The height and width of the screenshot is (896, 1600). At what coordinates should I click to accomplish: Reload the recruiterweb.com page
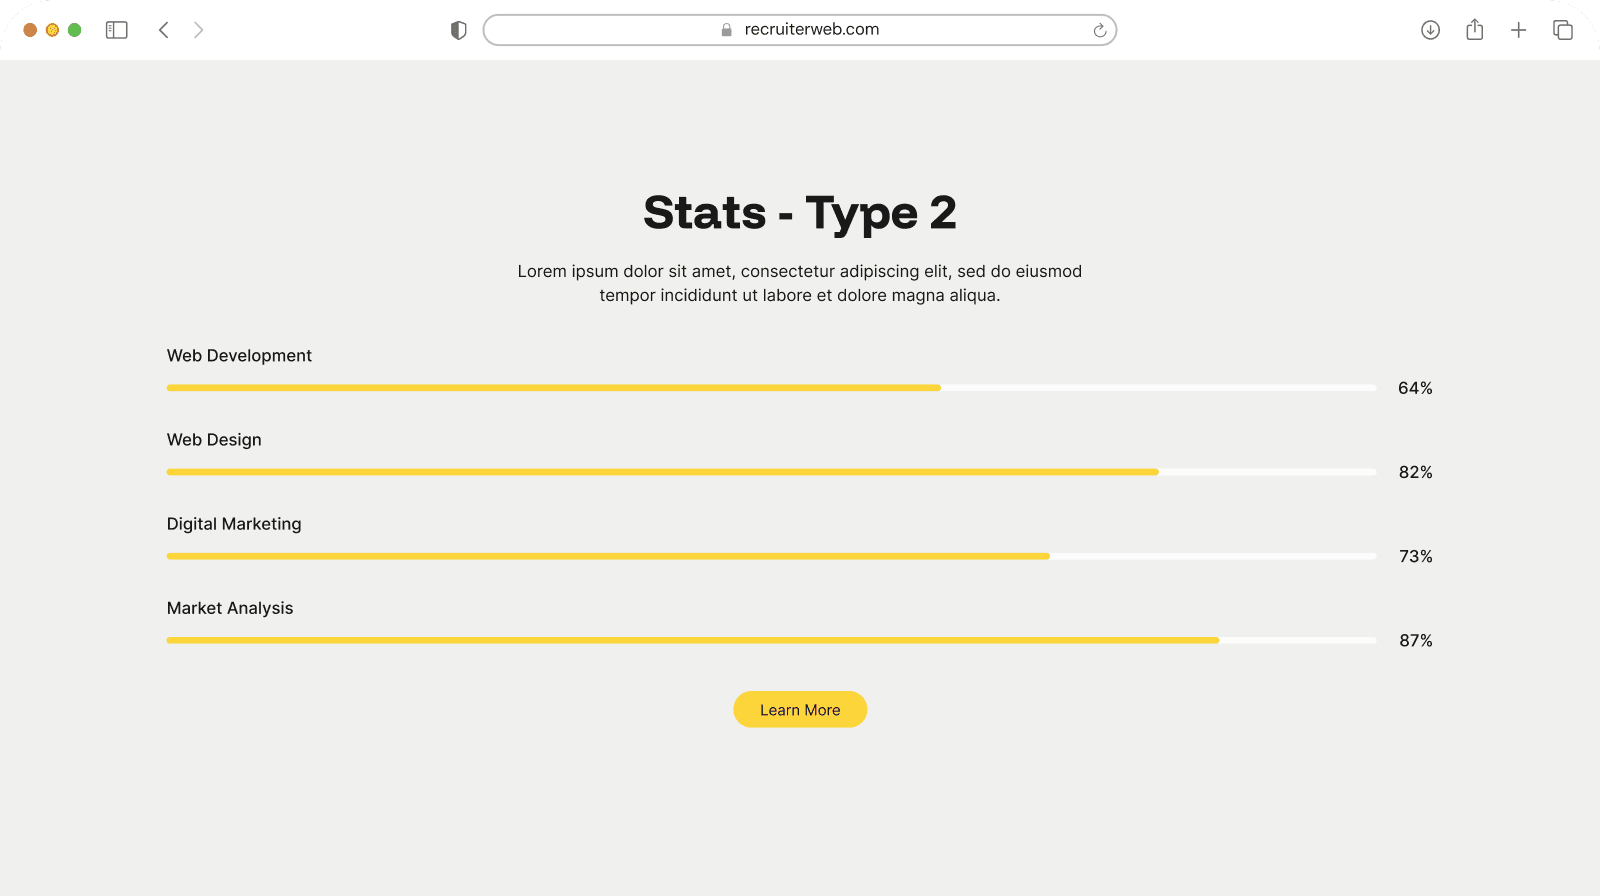click(x=1099, y=30)
